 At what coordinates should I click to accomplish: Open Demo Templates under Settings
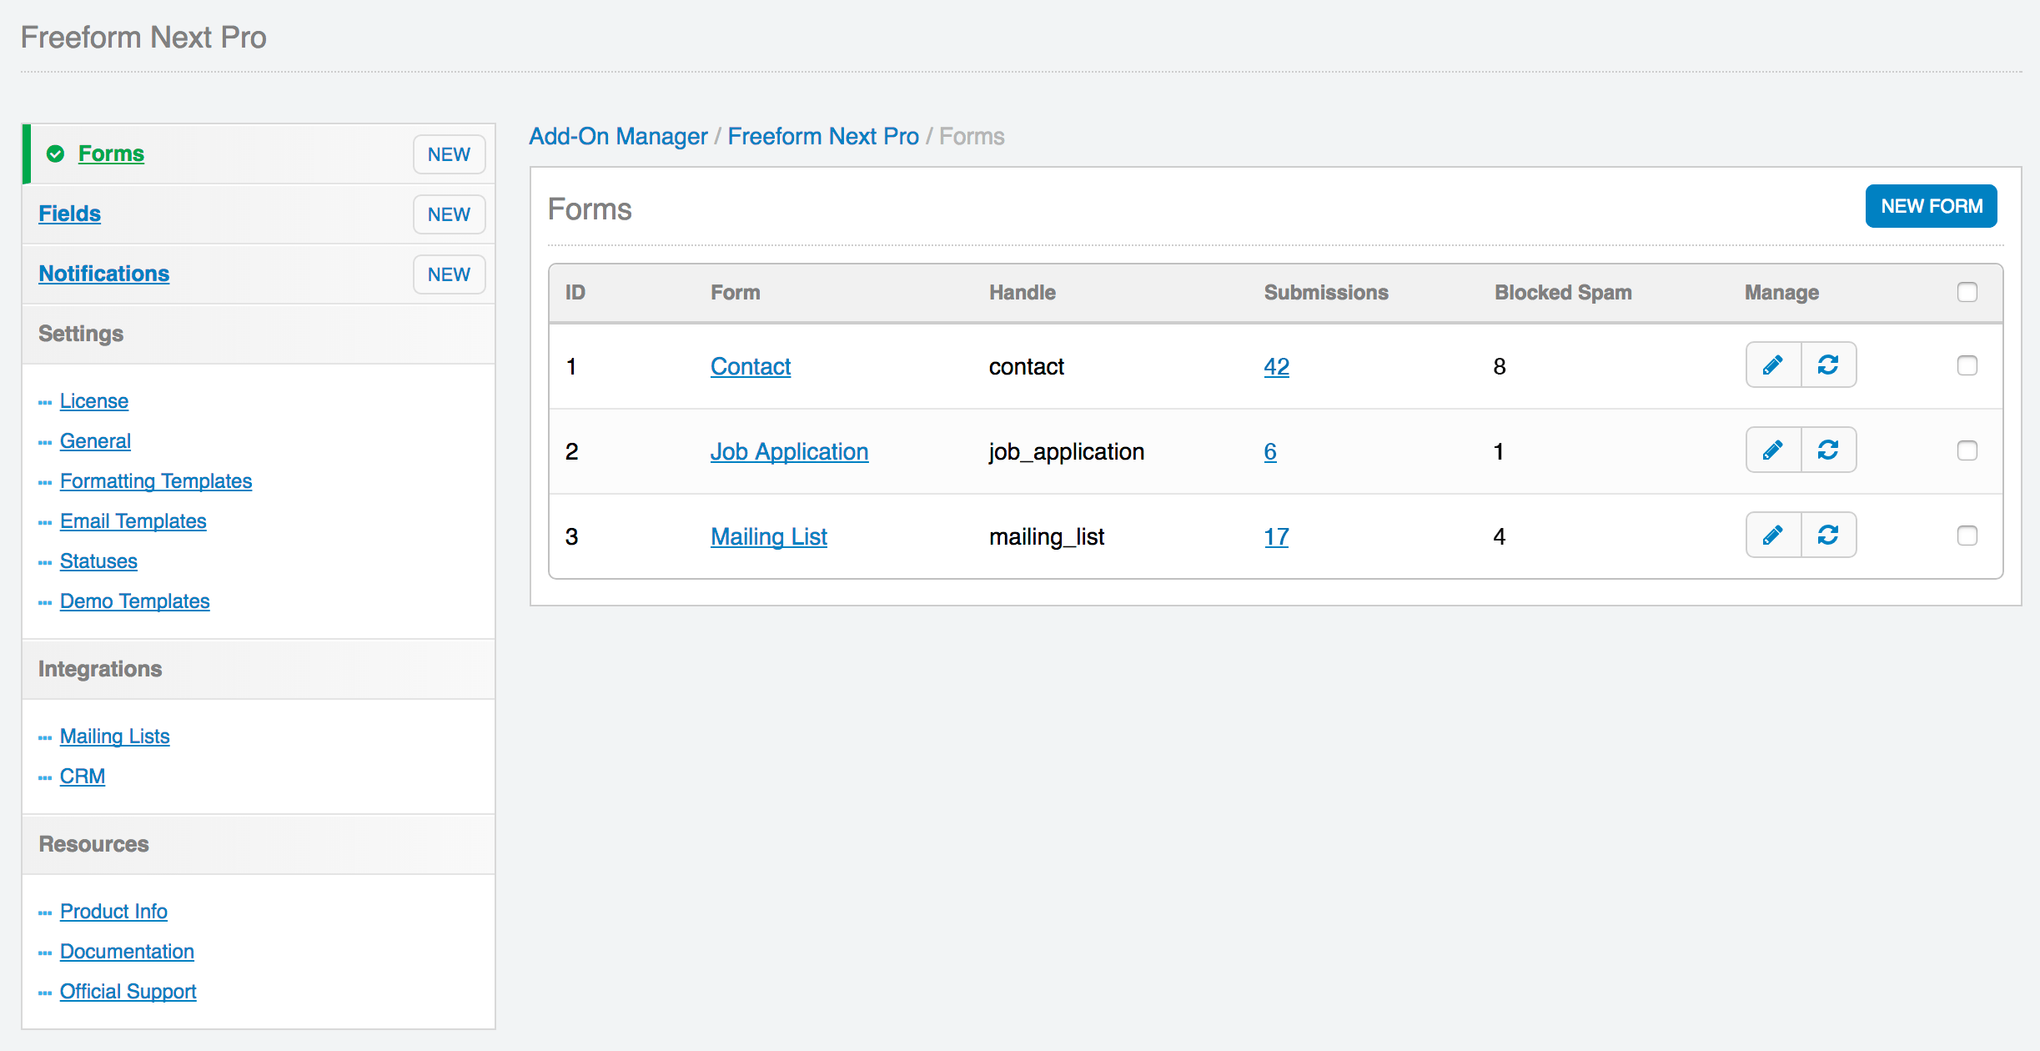tap(134, 601)
